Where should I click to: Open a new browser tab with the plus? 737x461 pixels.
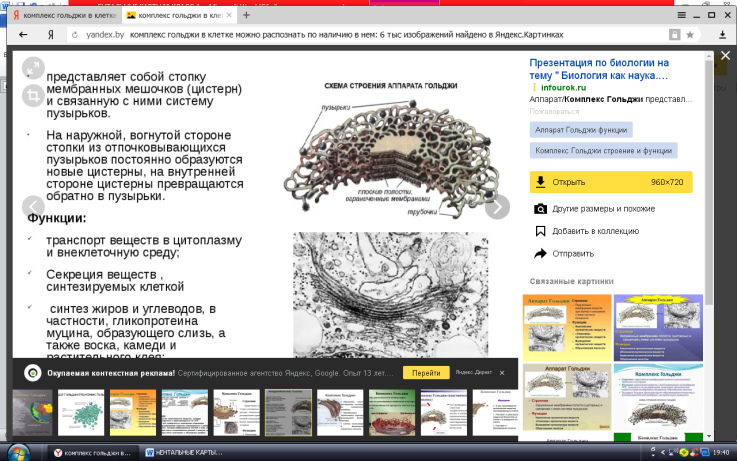pyautogui.click(x=246, y=15)
